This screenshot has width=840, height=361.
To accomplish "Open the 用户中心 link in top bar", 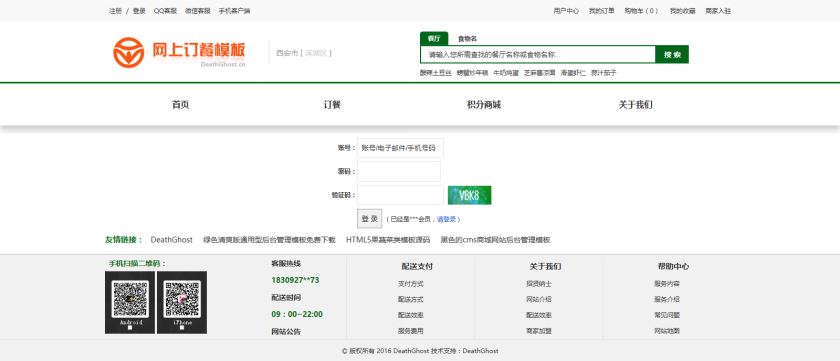I will point(566,11).
